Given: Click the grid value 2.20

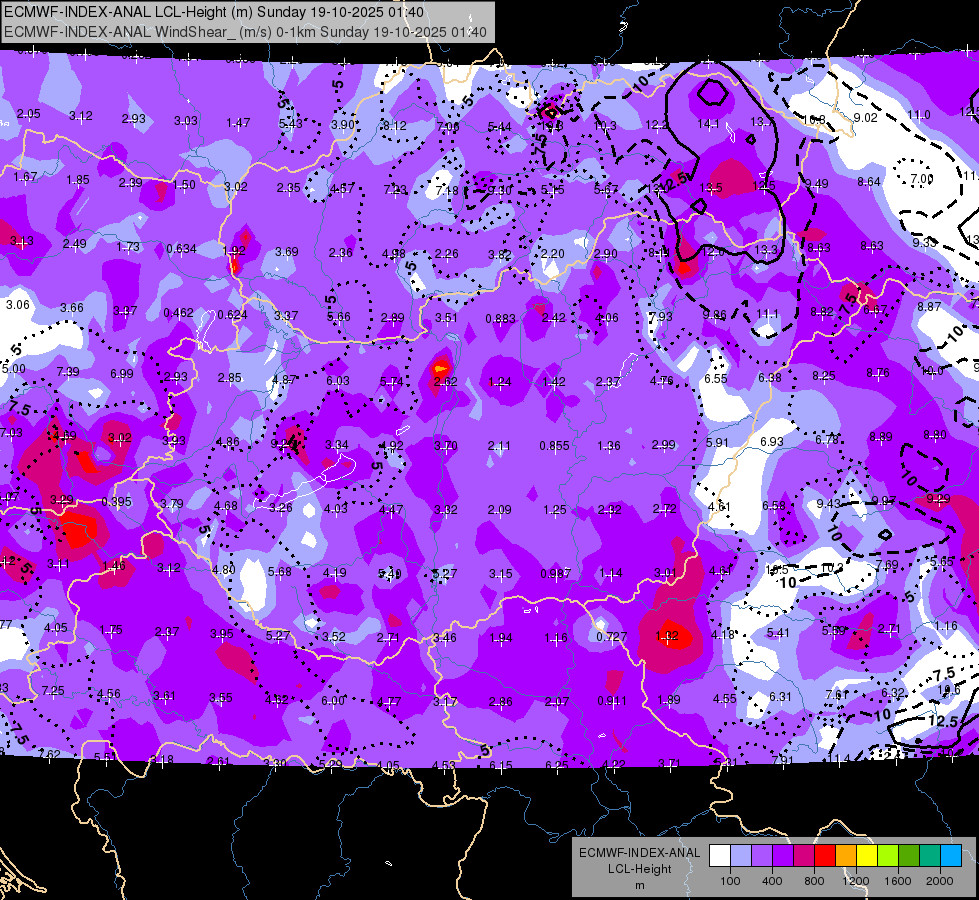Looking at the screenshot, I should pyautogui.click(x=553, y=254).
